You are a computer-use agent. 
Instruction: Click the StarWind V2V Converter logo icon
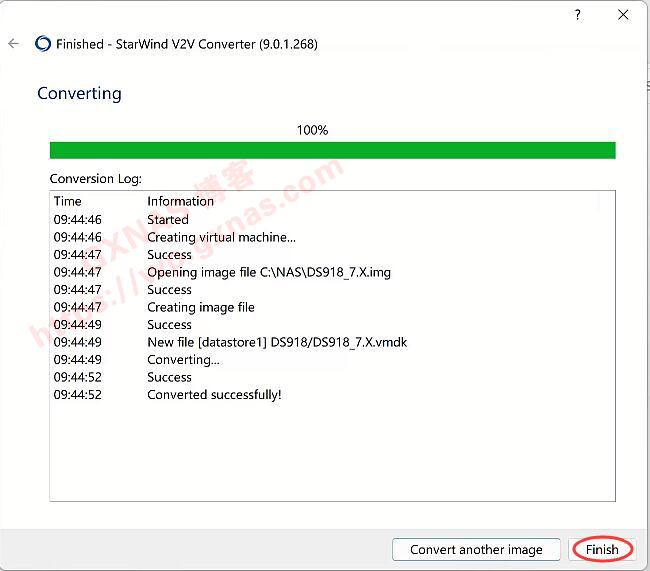[43, 44]
